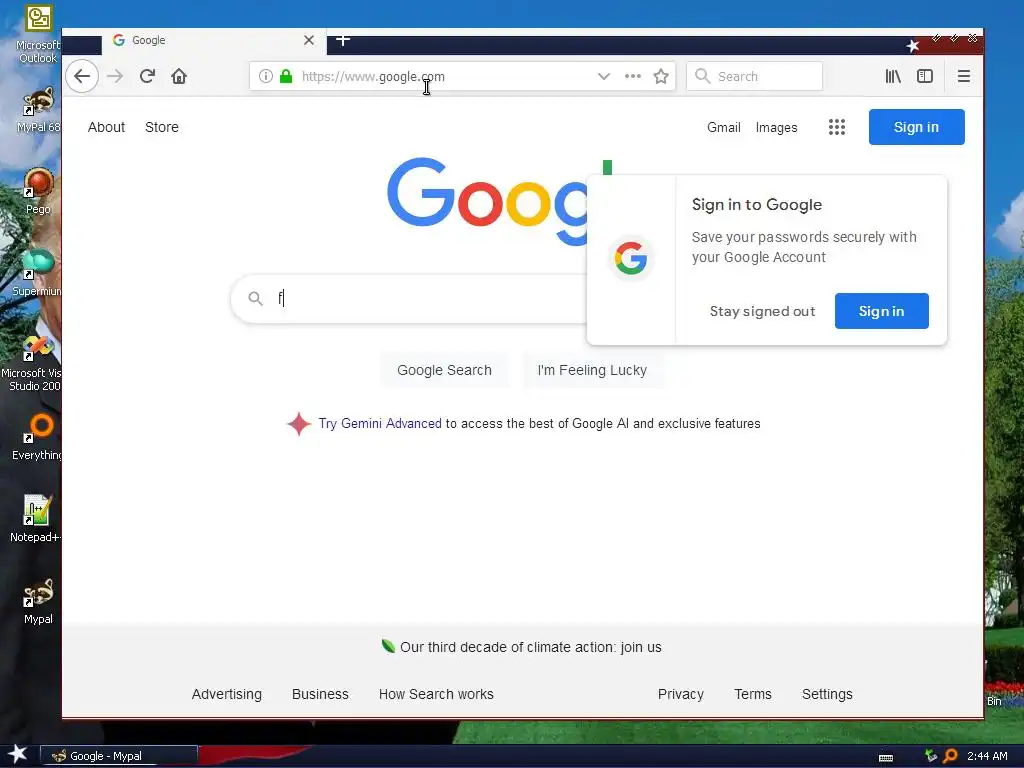Click the star icon on window title bar
The height and width of the screenshot is (768, 1024).
(x=913, y=46)
